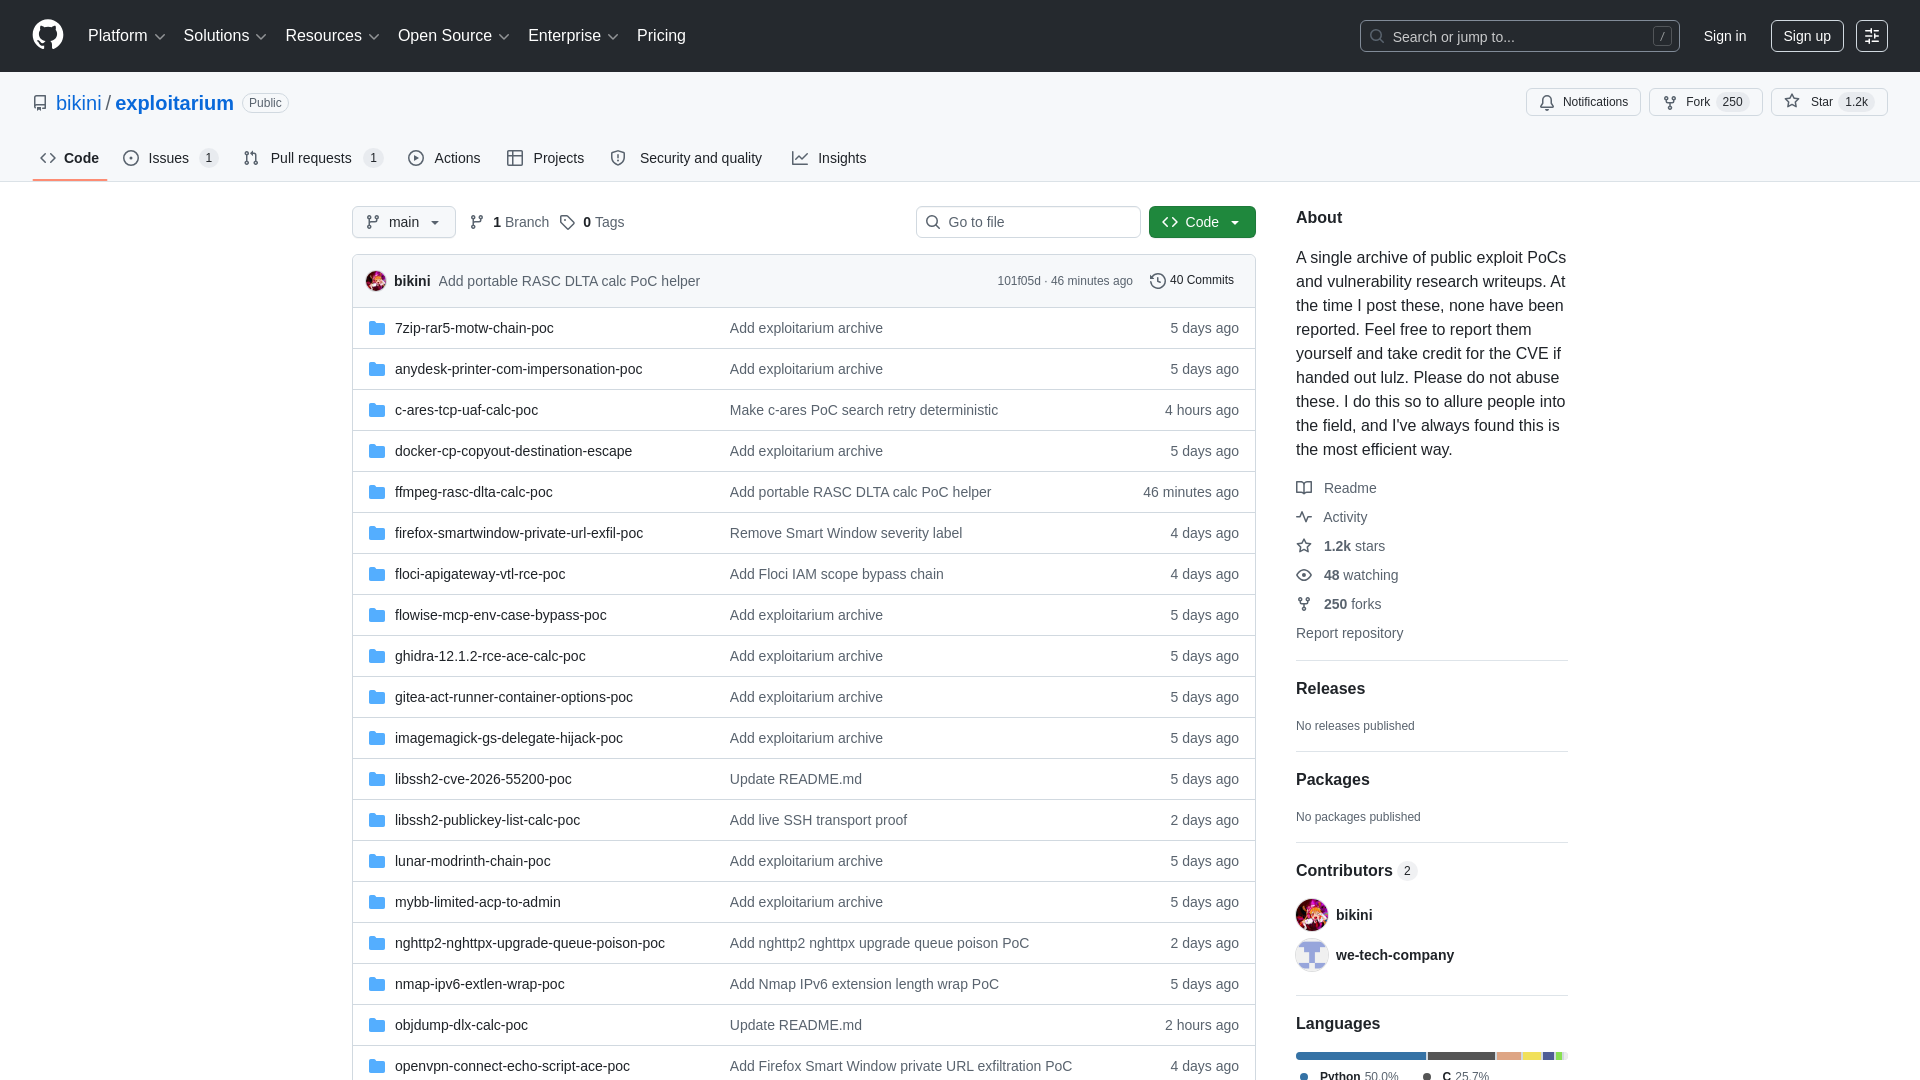
Task: Click the folder icon for ffmpeg-rasc-dlta-calc-poc
Action: [377, 492]
